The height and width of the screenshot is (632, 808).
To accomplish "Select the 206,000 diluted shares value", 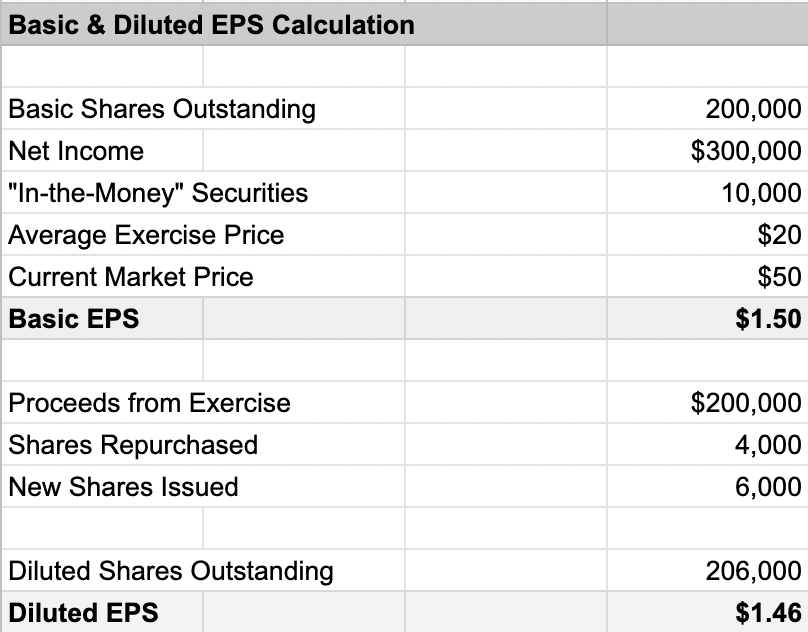I will click(x=752, y=571).
